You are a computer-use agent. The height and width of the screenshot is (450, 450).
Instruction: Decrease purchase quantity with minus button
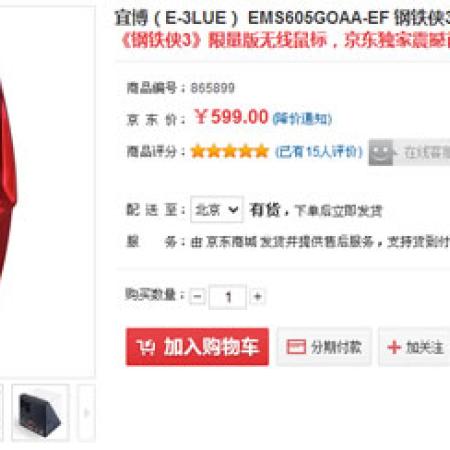197,296
